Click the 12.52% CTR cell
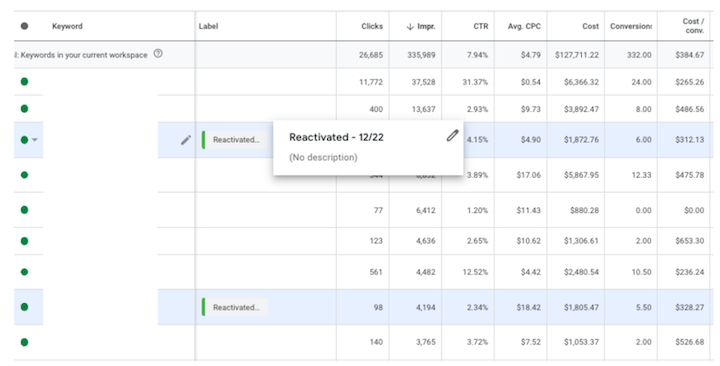This screenshot has height=366, width=720. click(x=475, y=272)
